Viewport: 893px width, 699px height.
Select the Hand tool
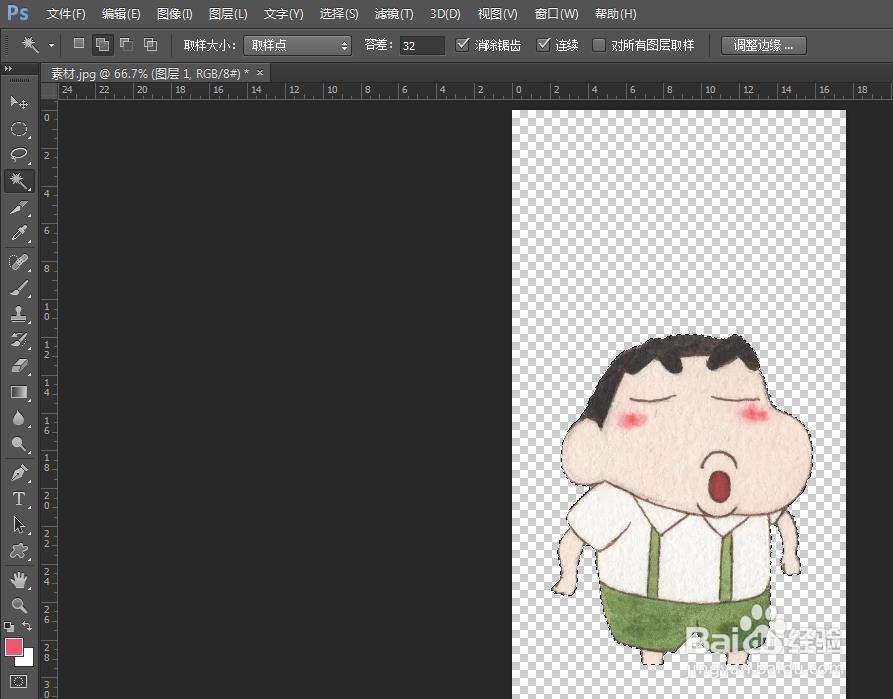19,580
